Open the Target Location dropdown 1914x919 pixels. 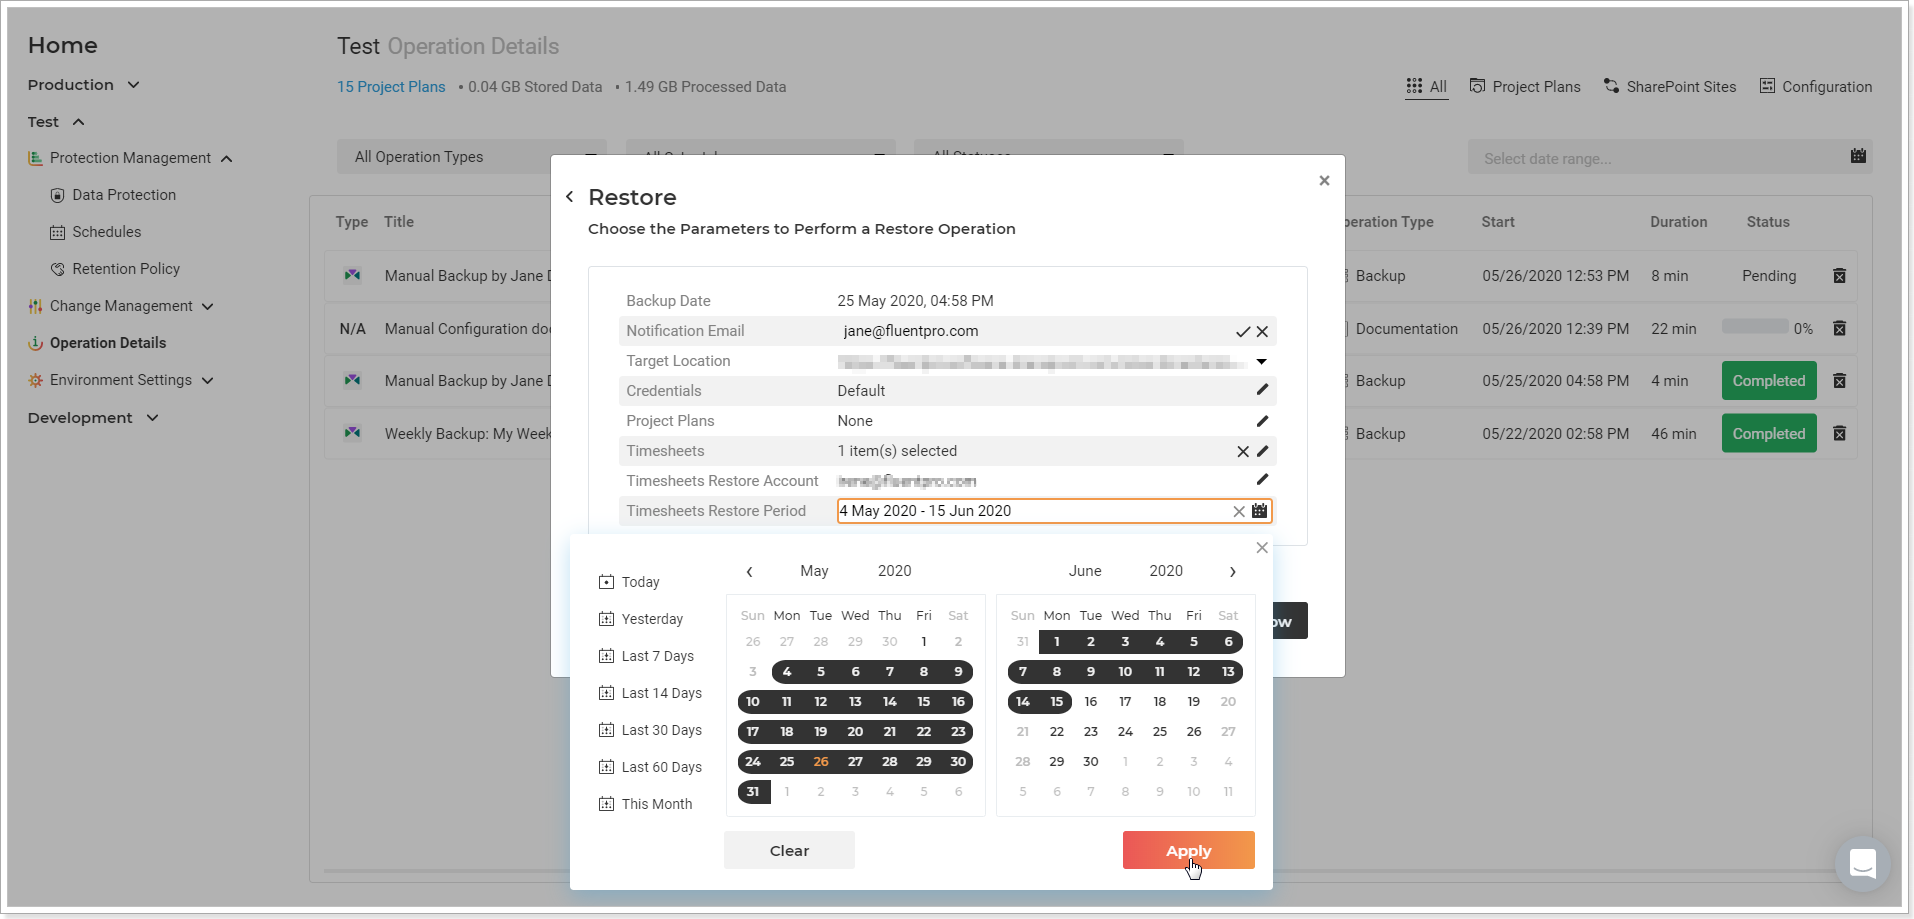pyautogui.click(x=1261, y=361)
